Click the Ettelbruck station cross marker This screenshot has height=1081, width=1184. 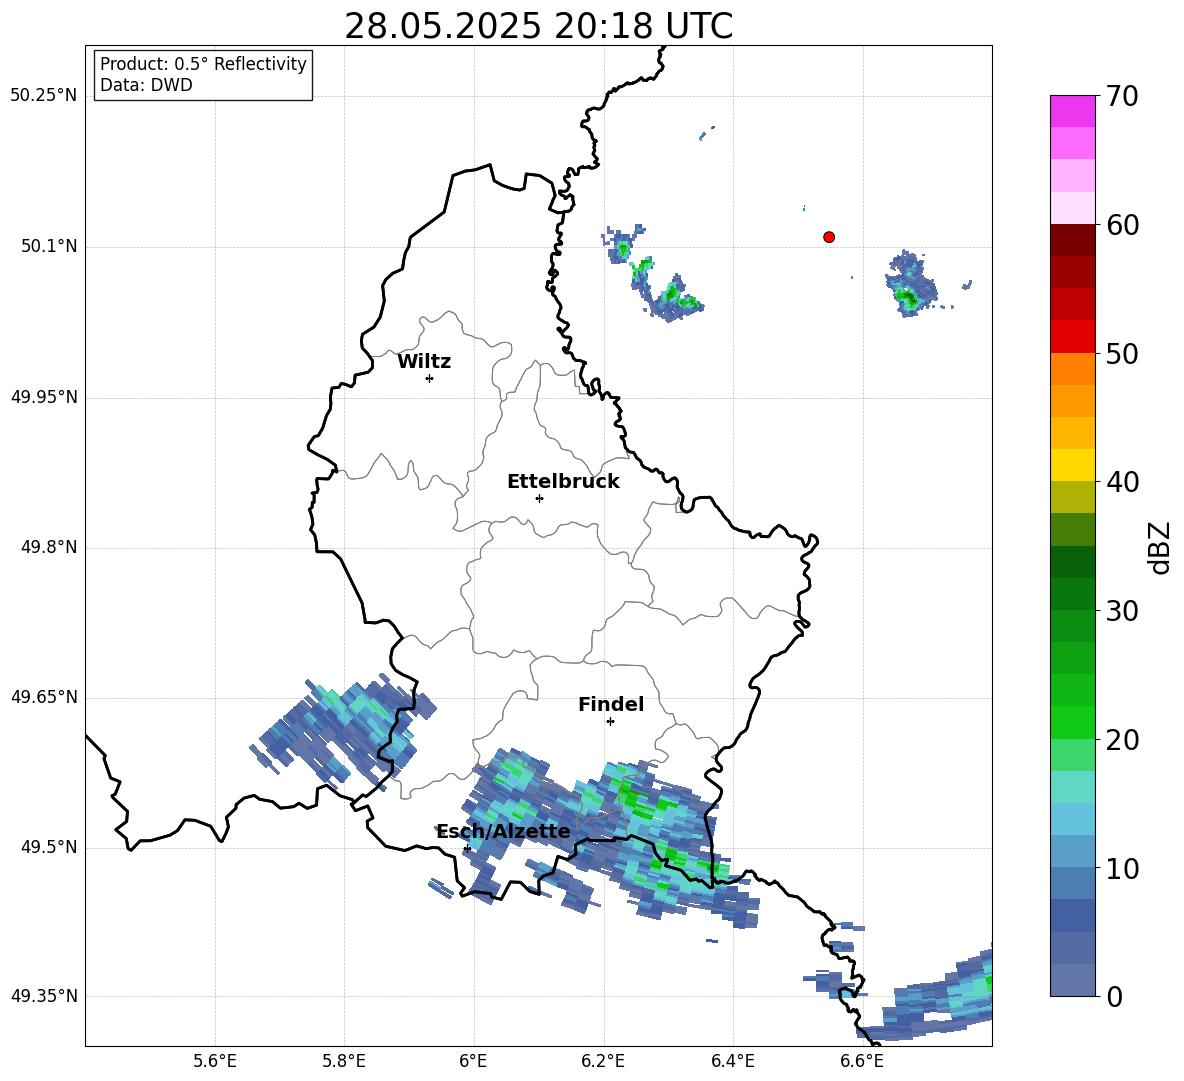pos(539,498)
